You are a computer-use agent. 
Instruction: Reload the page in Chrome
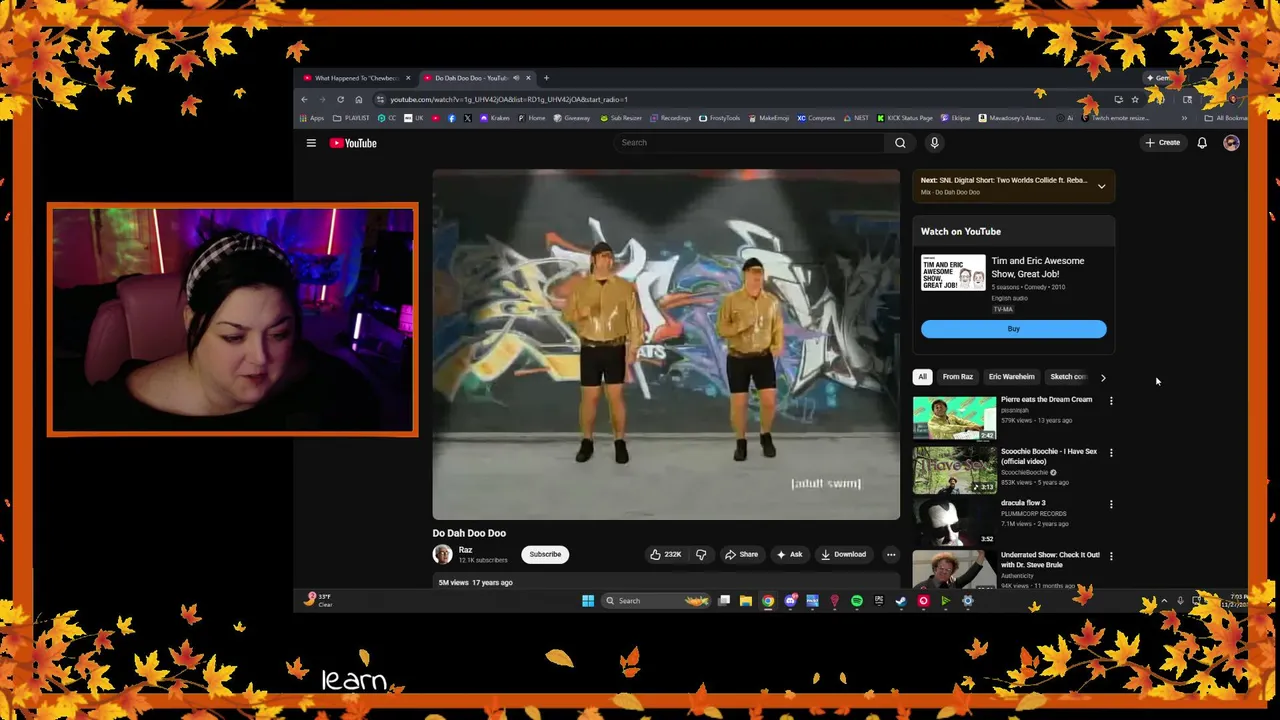tap(340, 99)
